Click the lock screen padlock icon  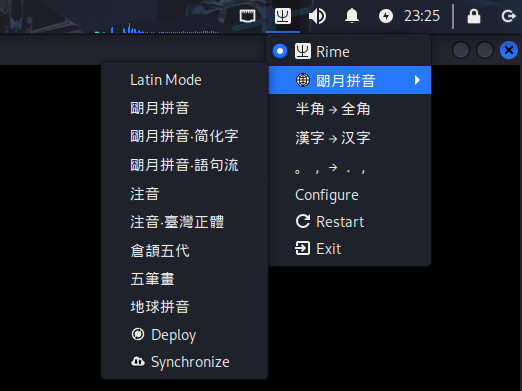(474, 16)
